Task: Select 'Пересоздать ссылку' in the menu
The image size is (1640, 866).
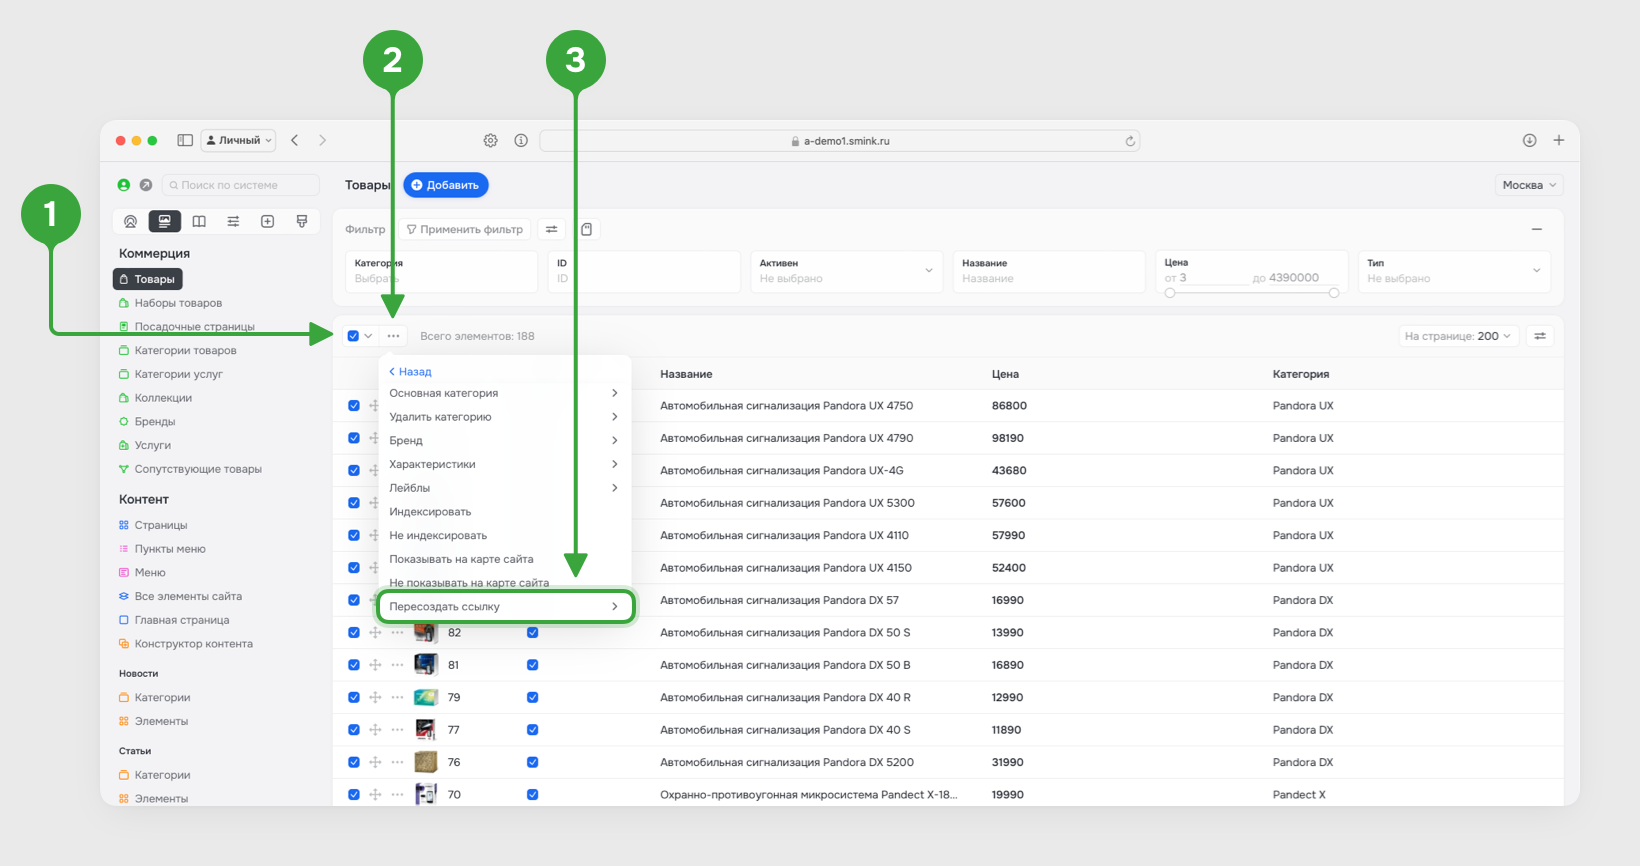Action: tap(505, 607)
